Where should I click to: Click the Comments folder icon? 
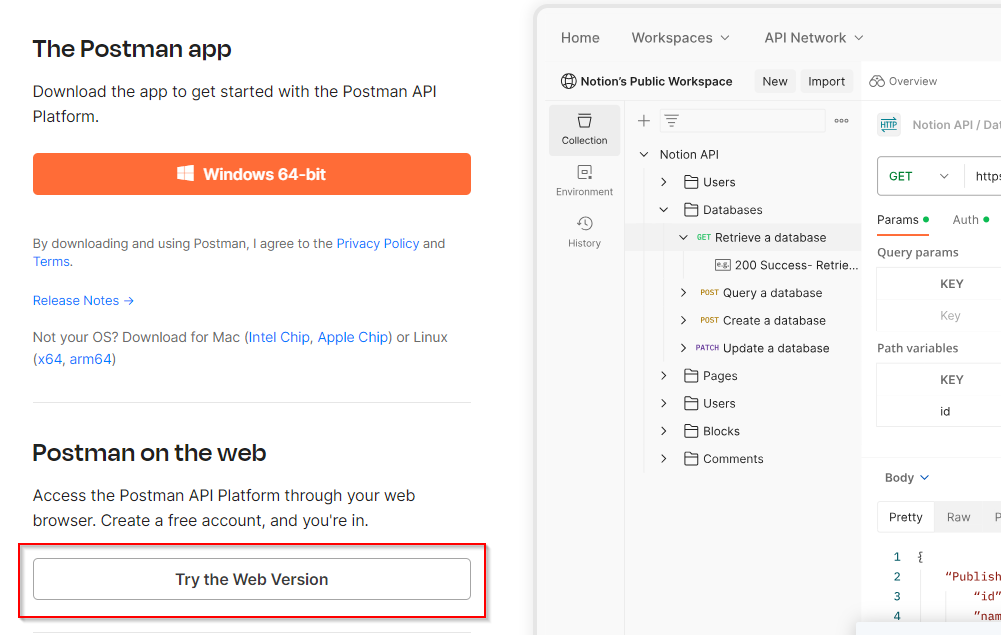pyautogui.click(x=691, y=458)
